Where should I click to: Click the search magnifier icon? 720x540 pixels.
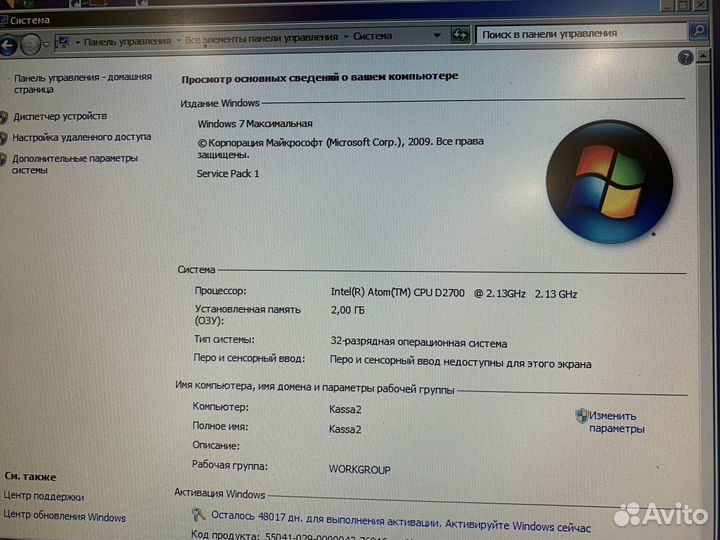pos(699,31)
